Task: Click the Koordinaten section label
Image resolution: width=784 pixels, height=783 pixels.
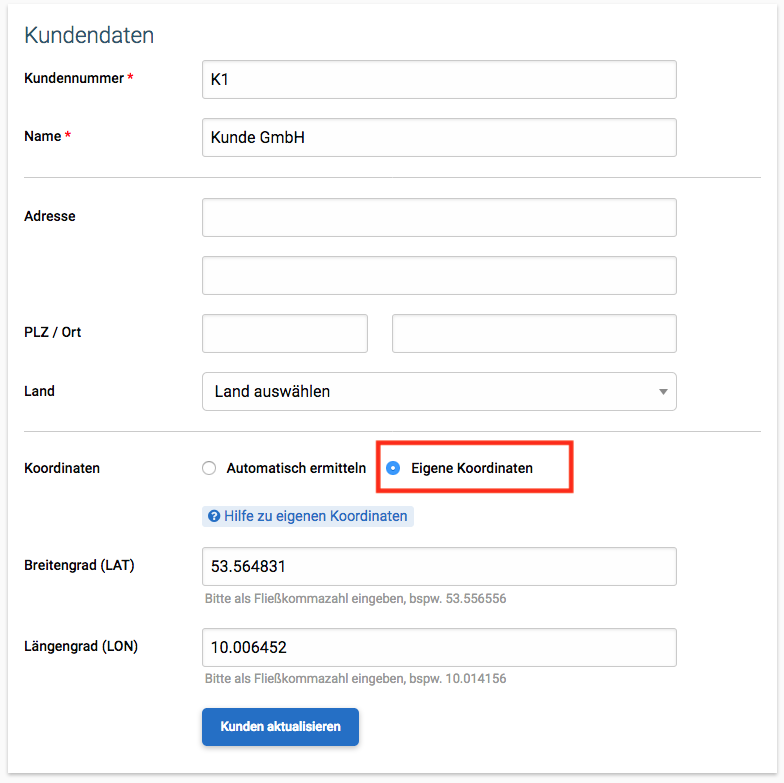Action: pos(62,468)
